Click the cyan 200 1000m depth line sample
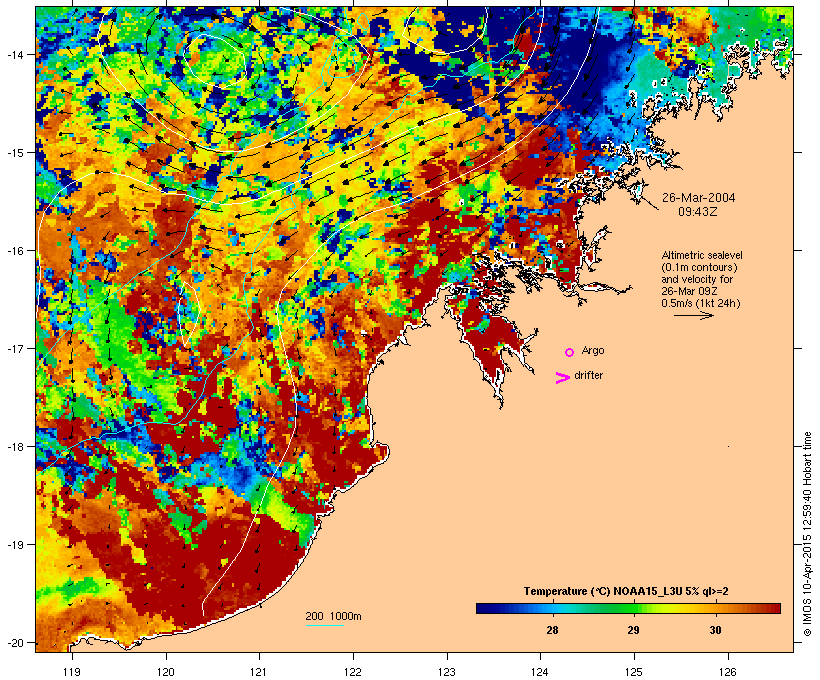Image resolution: width=820 pixels, height=680 pixels. click(325, 625)
